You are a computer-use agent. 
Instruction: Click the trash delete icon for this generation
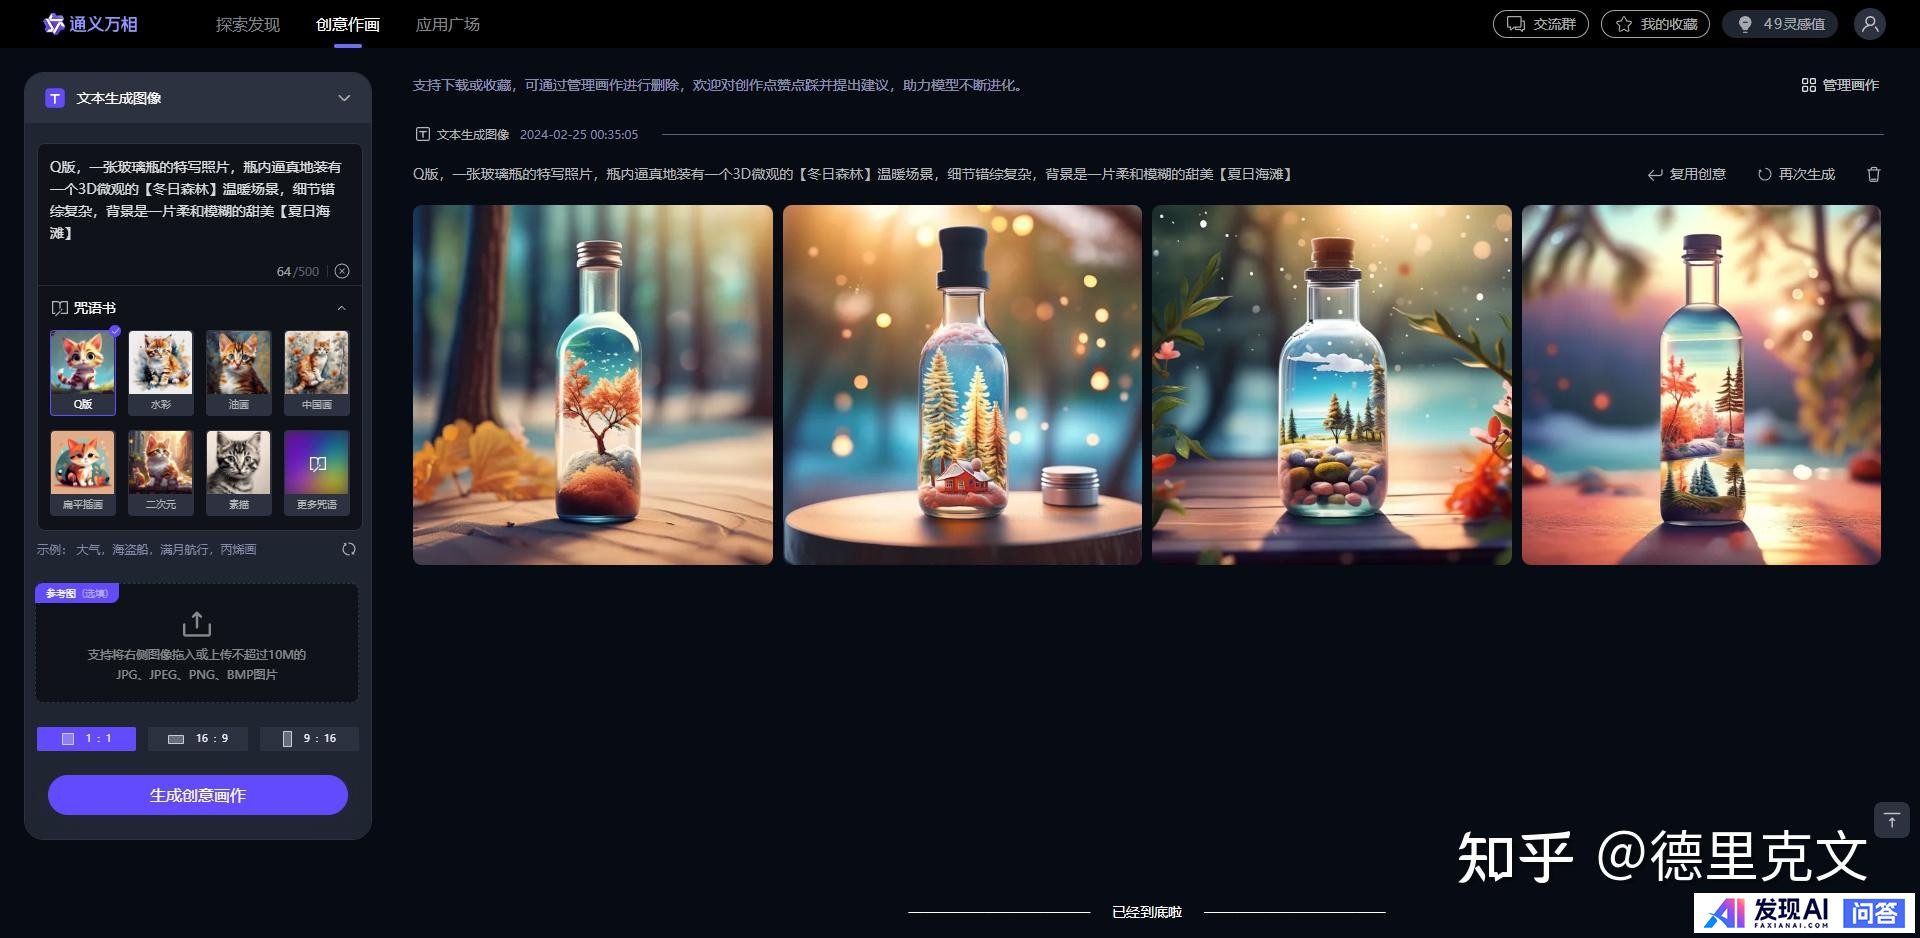click(x=1873, y=174)
